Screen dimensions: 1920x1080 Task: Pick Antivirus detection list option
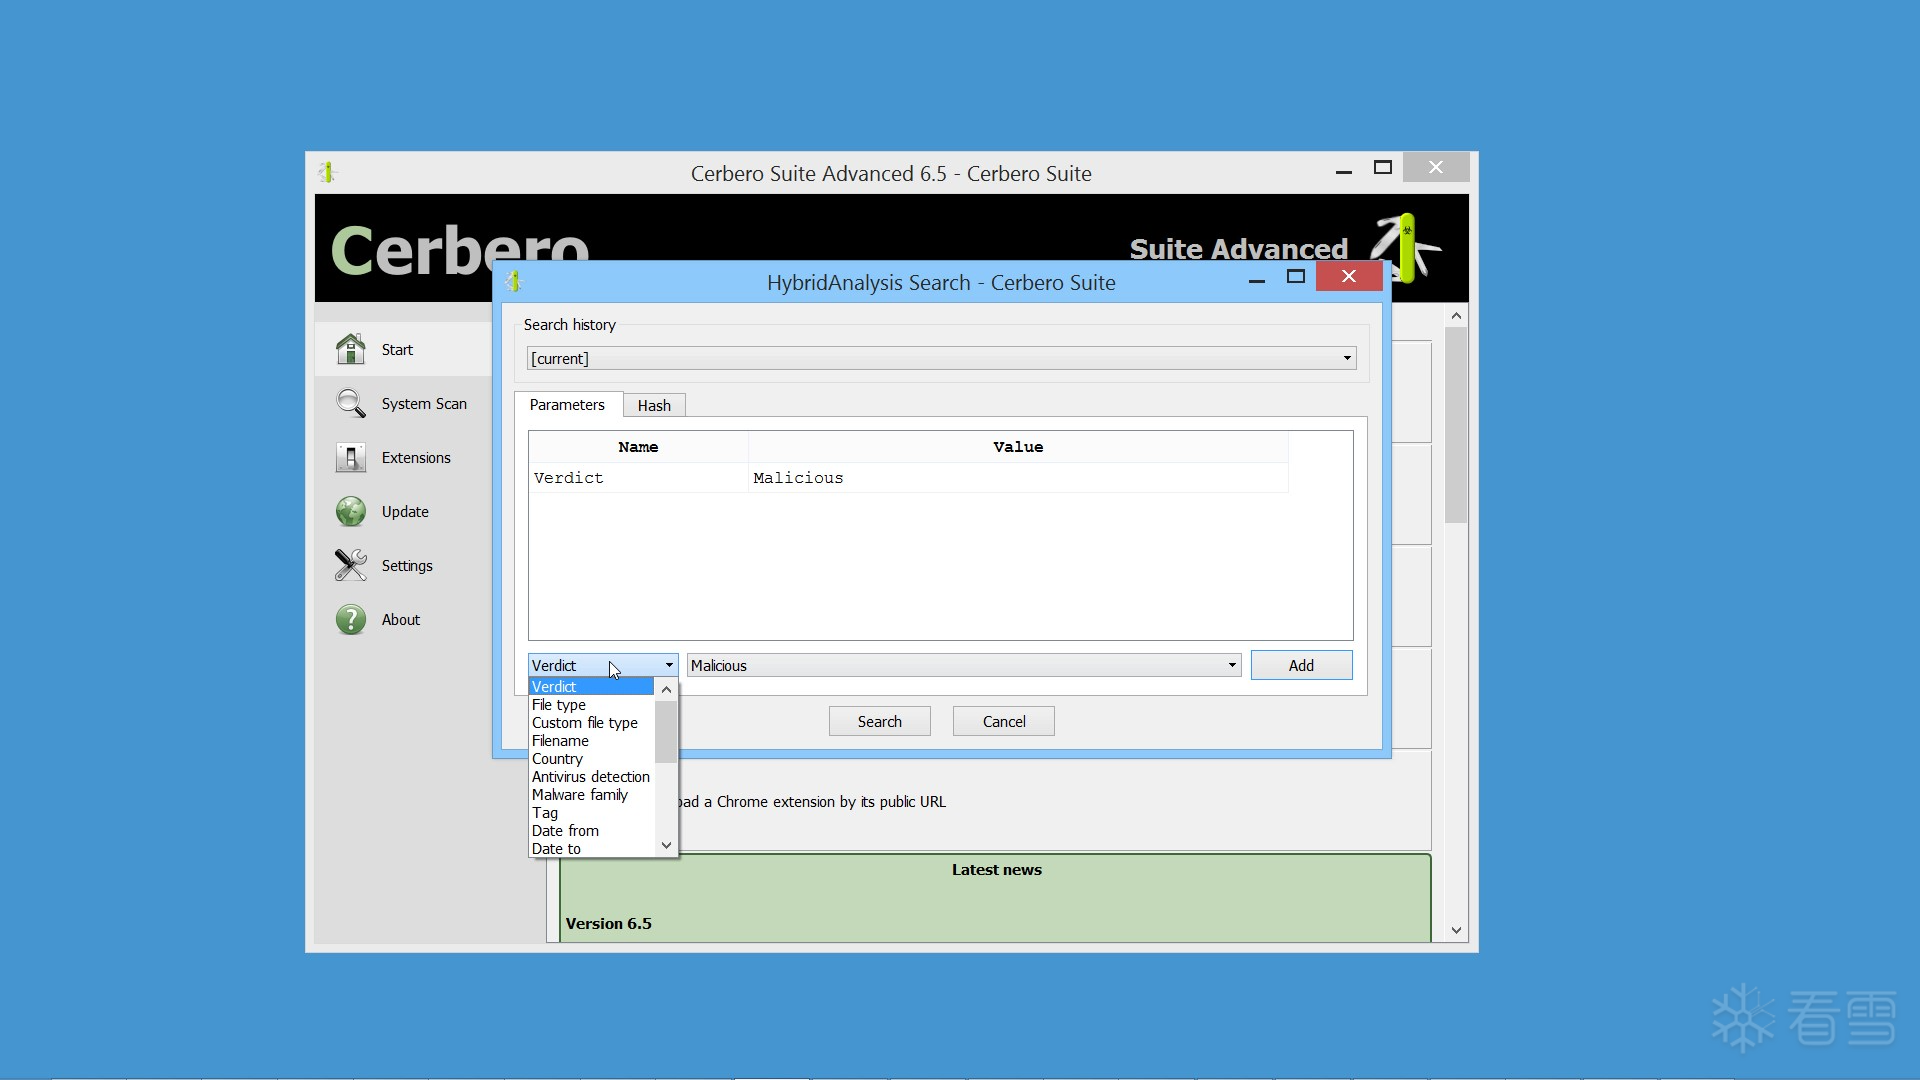coord(590,777)
